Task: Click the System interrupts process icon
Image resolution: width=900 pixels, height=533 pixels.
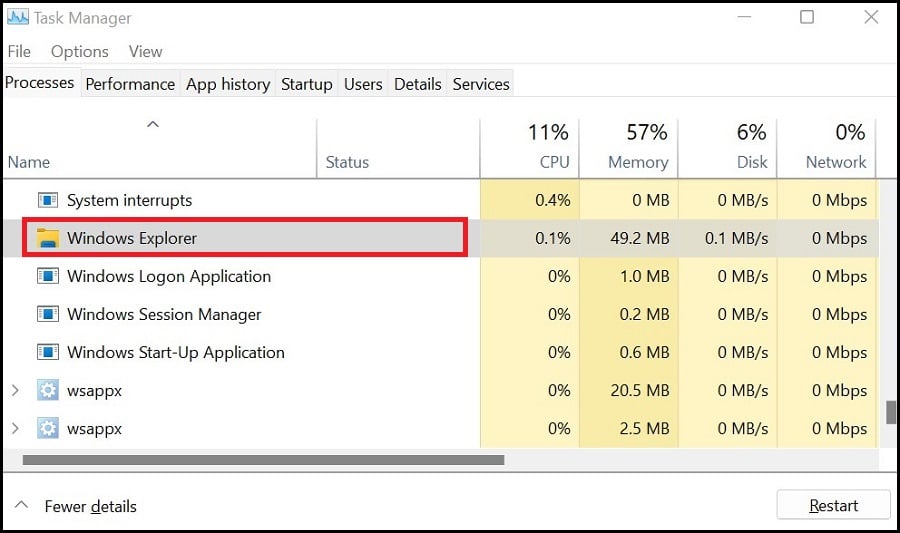Action: 48,200
